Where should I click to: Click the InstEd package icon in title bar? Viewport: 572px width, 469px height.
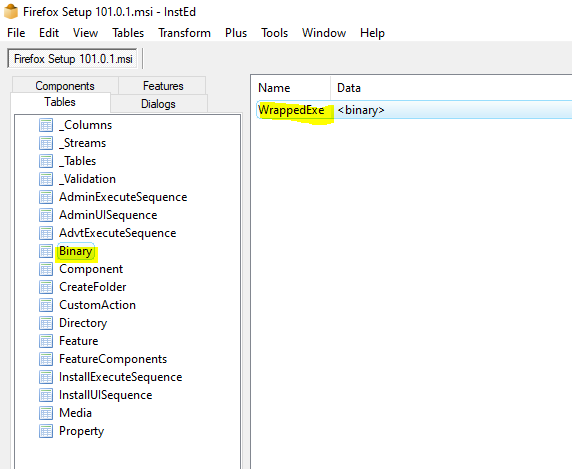pos(11,11)
